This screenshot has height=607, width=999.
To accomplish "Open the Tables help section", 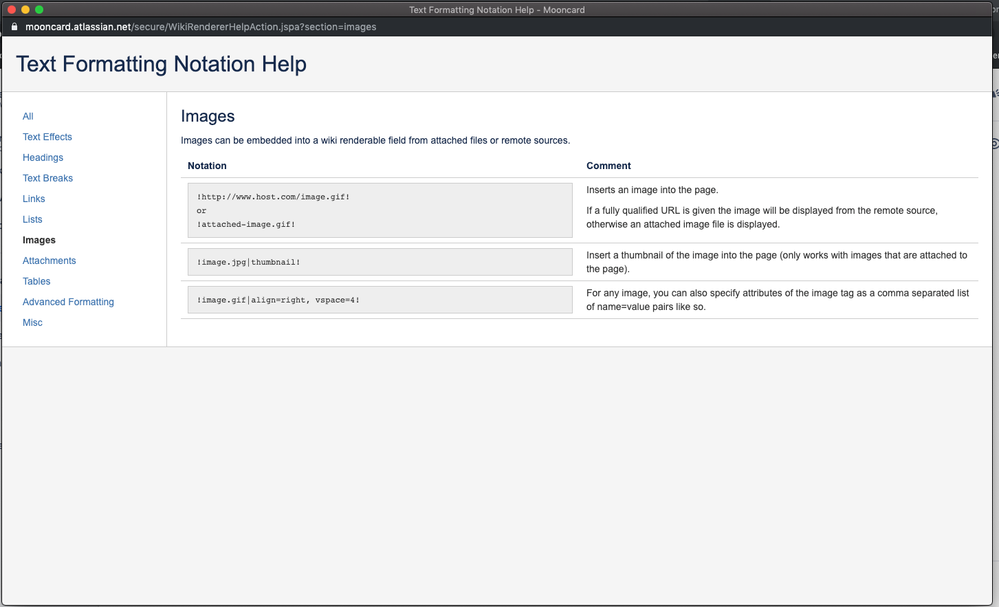I will click(36, 281).
